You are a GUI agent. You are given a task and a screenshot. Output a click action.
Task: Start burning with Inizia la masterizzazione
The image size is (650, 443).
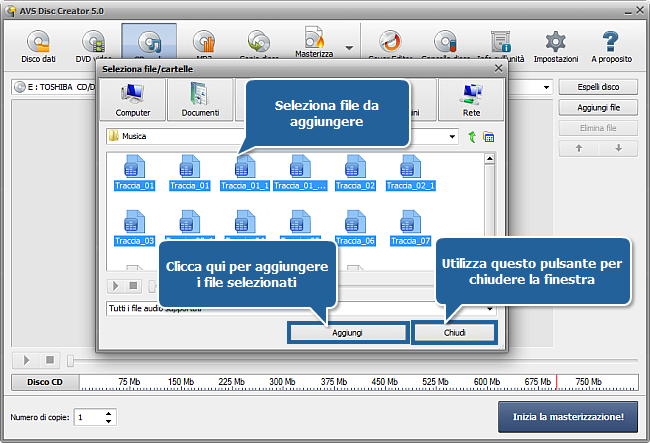(567, 416)
